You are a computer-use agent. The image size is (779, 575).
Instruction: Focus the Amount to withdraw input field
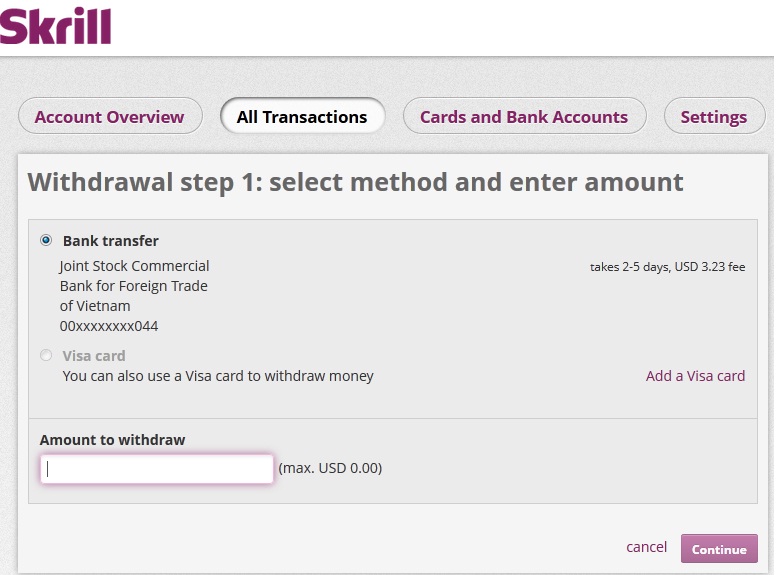(157, 469)
